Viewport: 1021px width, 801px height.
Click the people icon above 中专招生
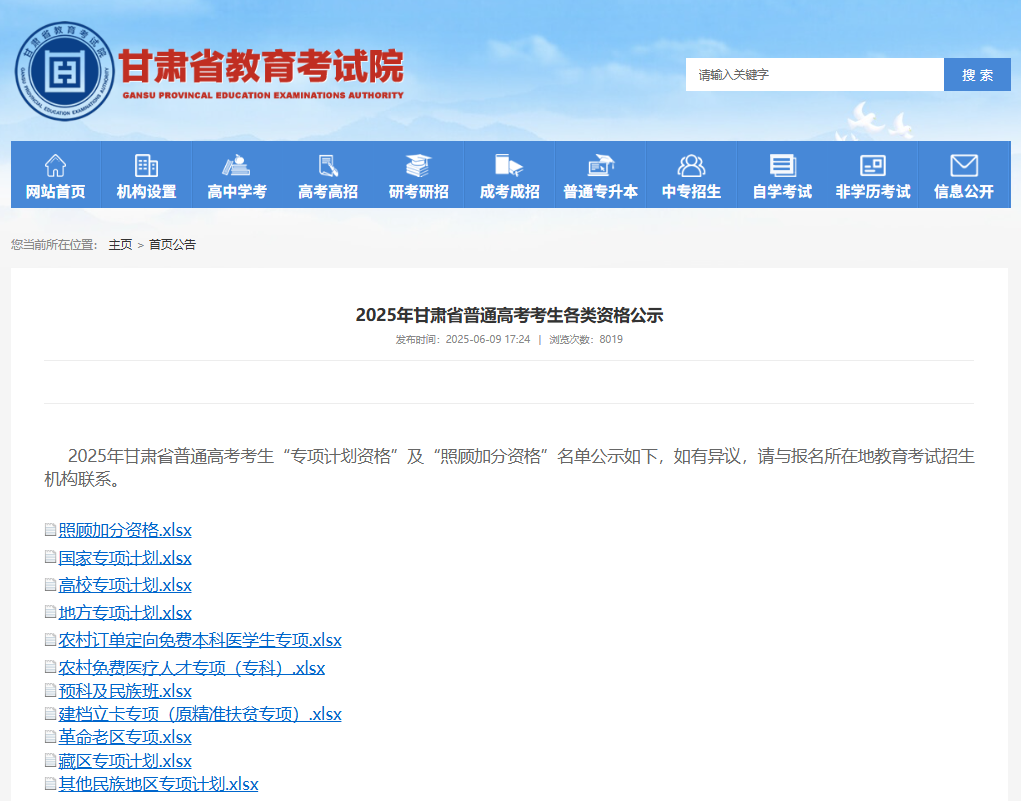(x=690, y=163)
